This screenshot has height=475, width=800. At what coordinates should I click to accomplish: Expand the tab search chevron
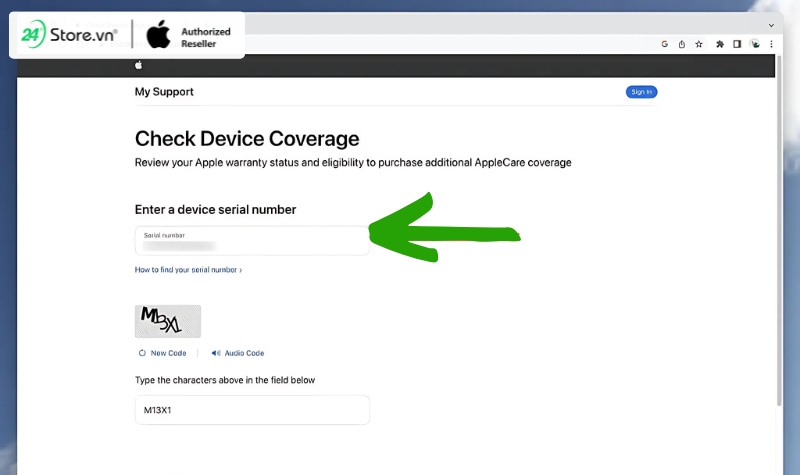point(771,24)
